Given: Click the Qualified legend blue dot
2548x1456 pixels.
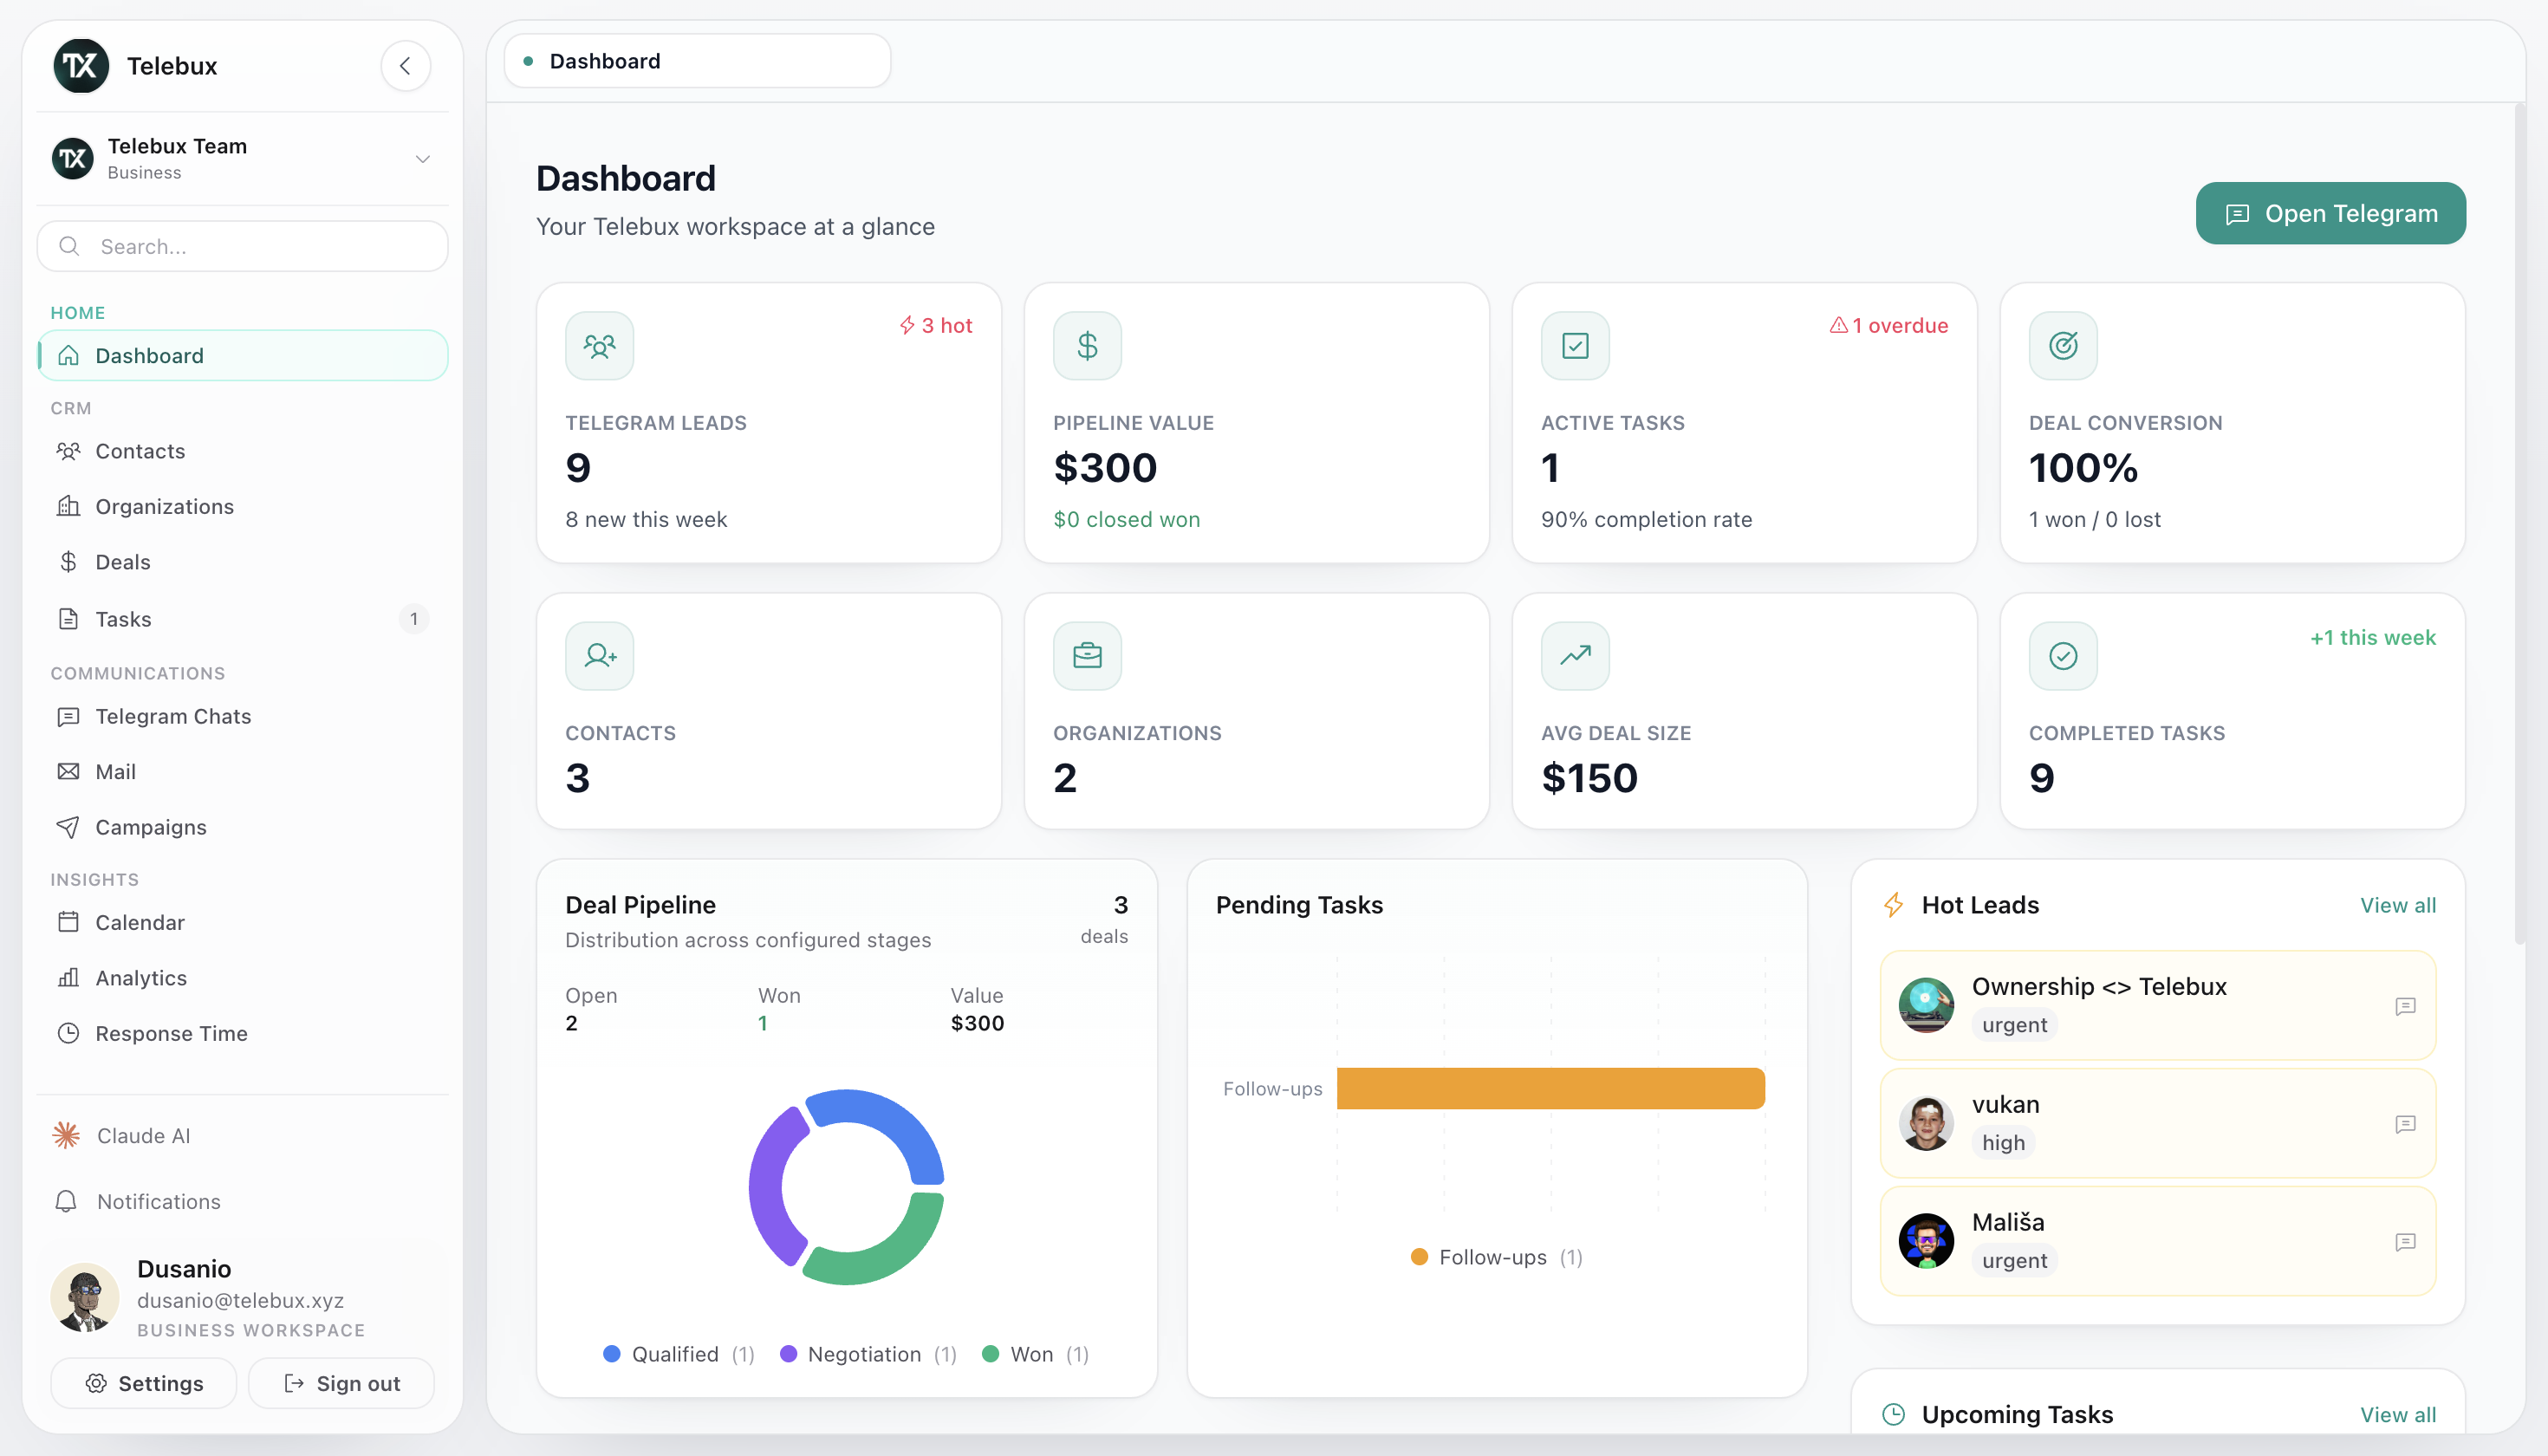Looking at the screenshot, I should coord(612,1354).
